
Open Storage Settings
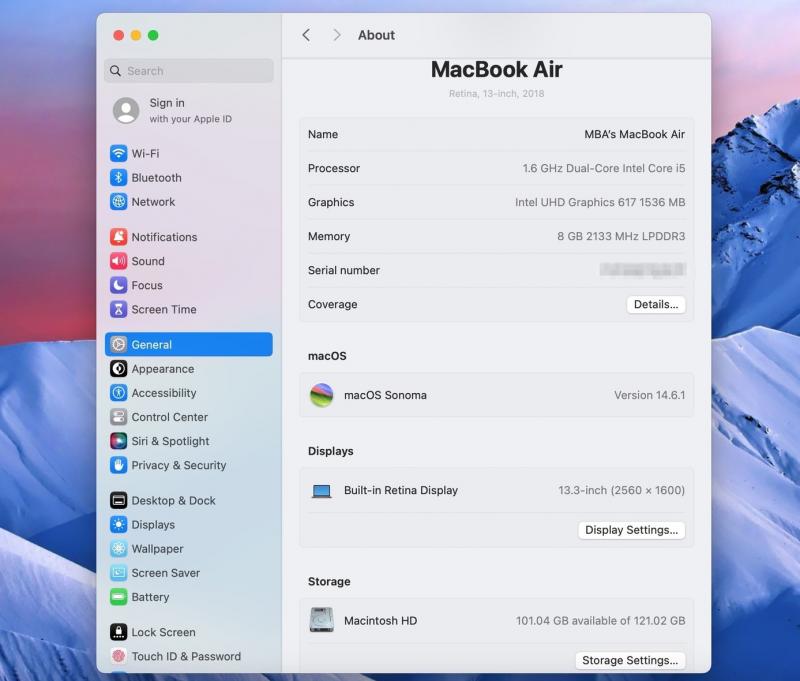(x=630, y=660)
